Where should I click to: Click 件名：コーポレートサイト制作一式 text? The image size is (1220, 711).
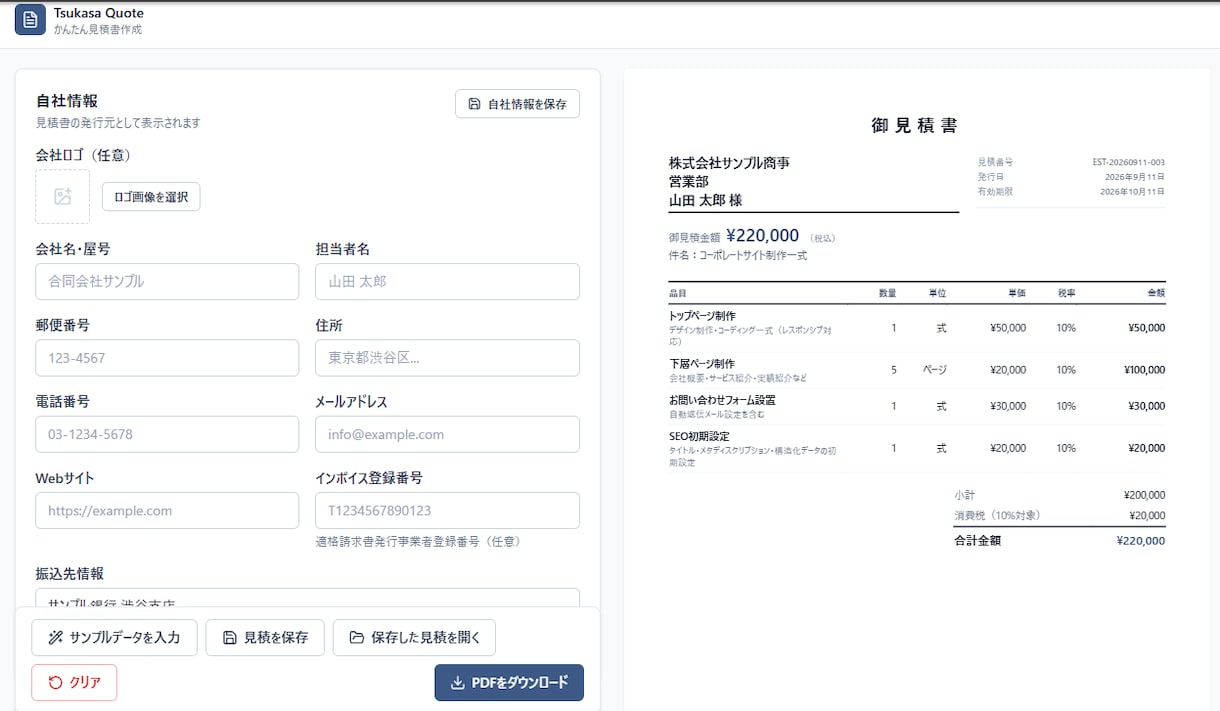click(738, 256)
